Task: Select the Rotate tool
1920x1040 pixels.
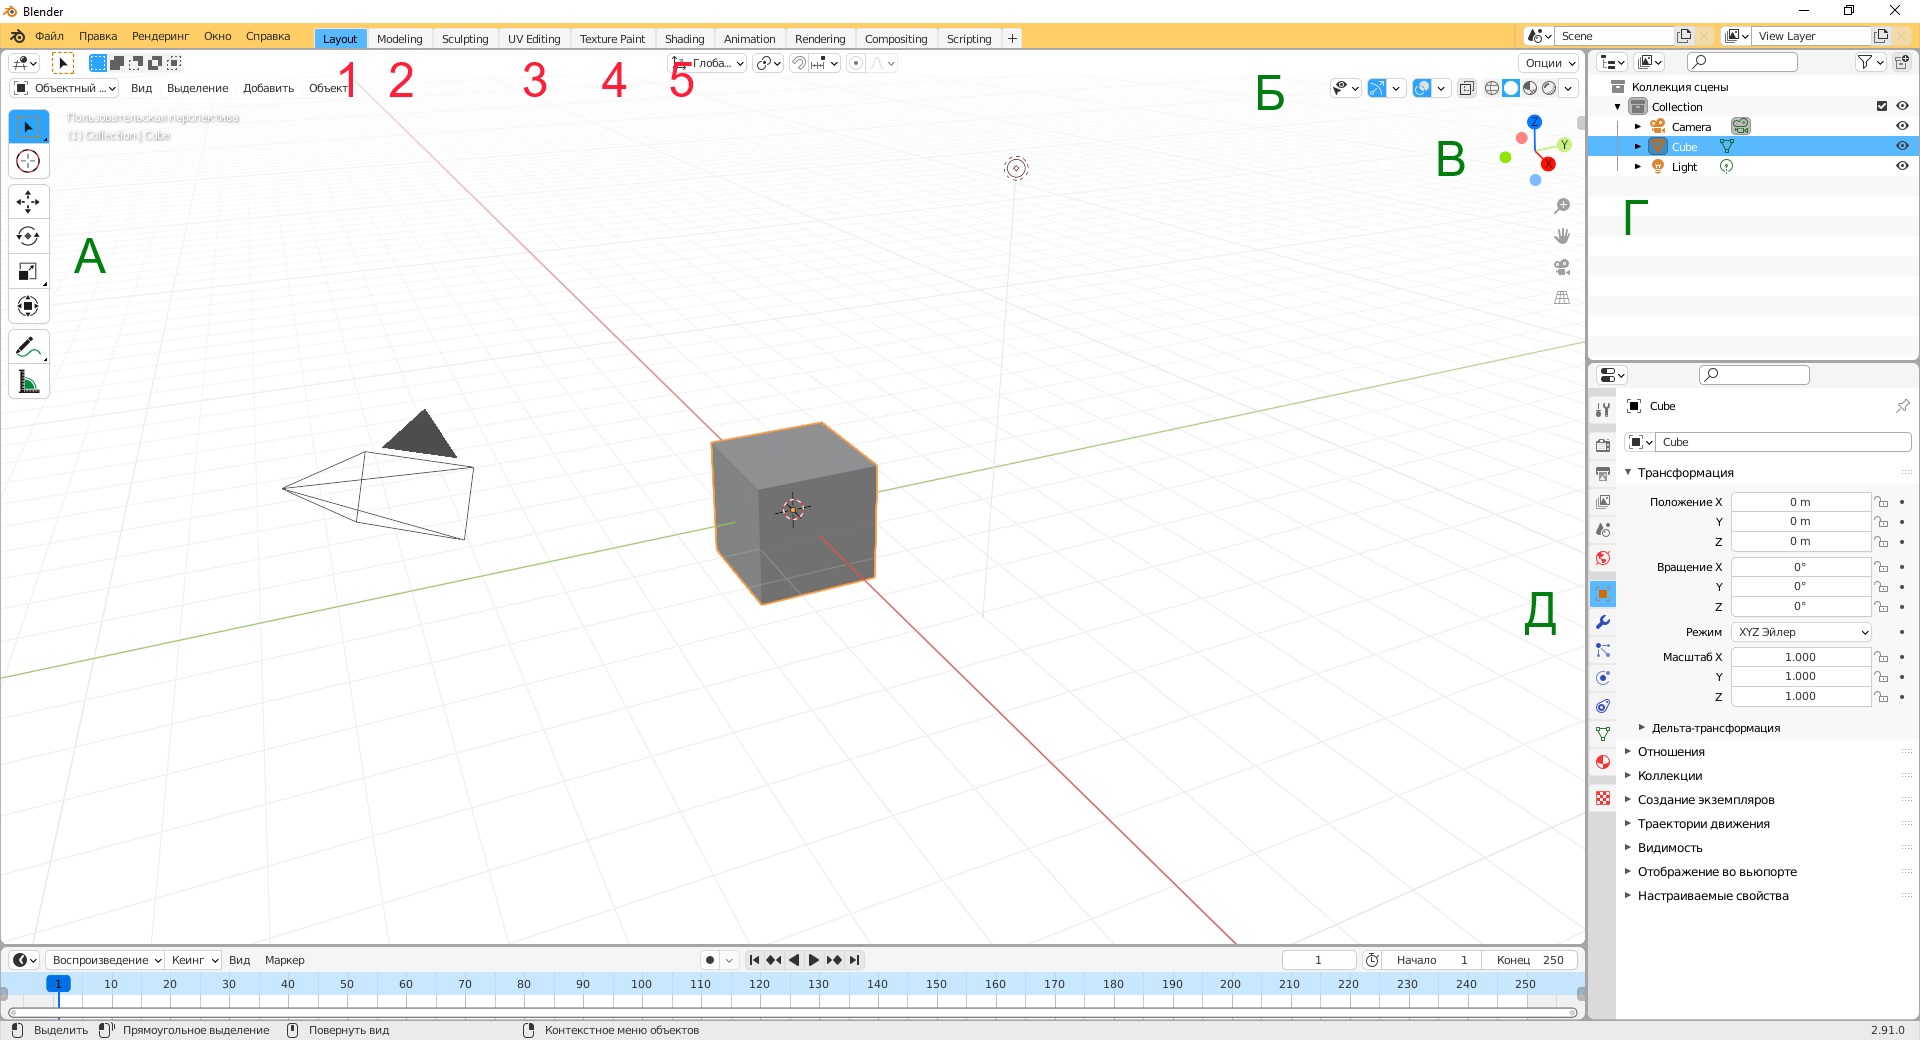Action: 28,237
